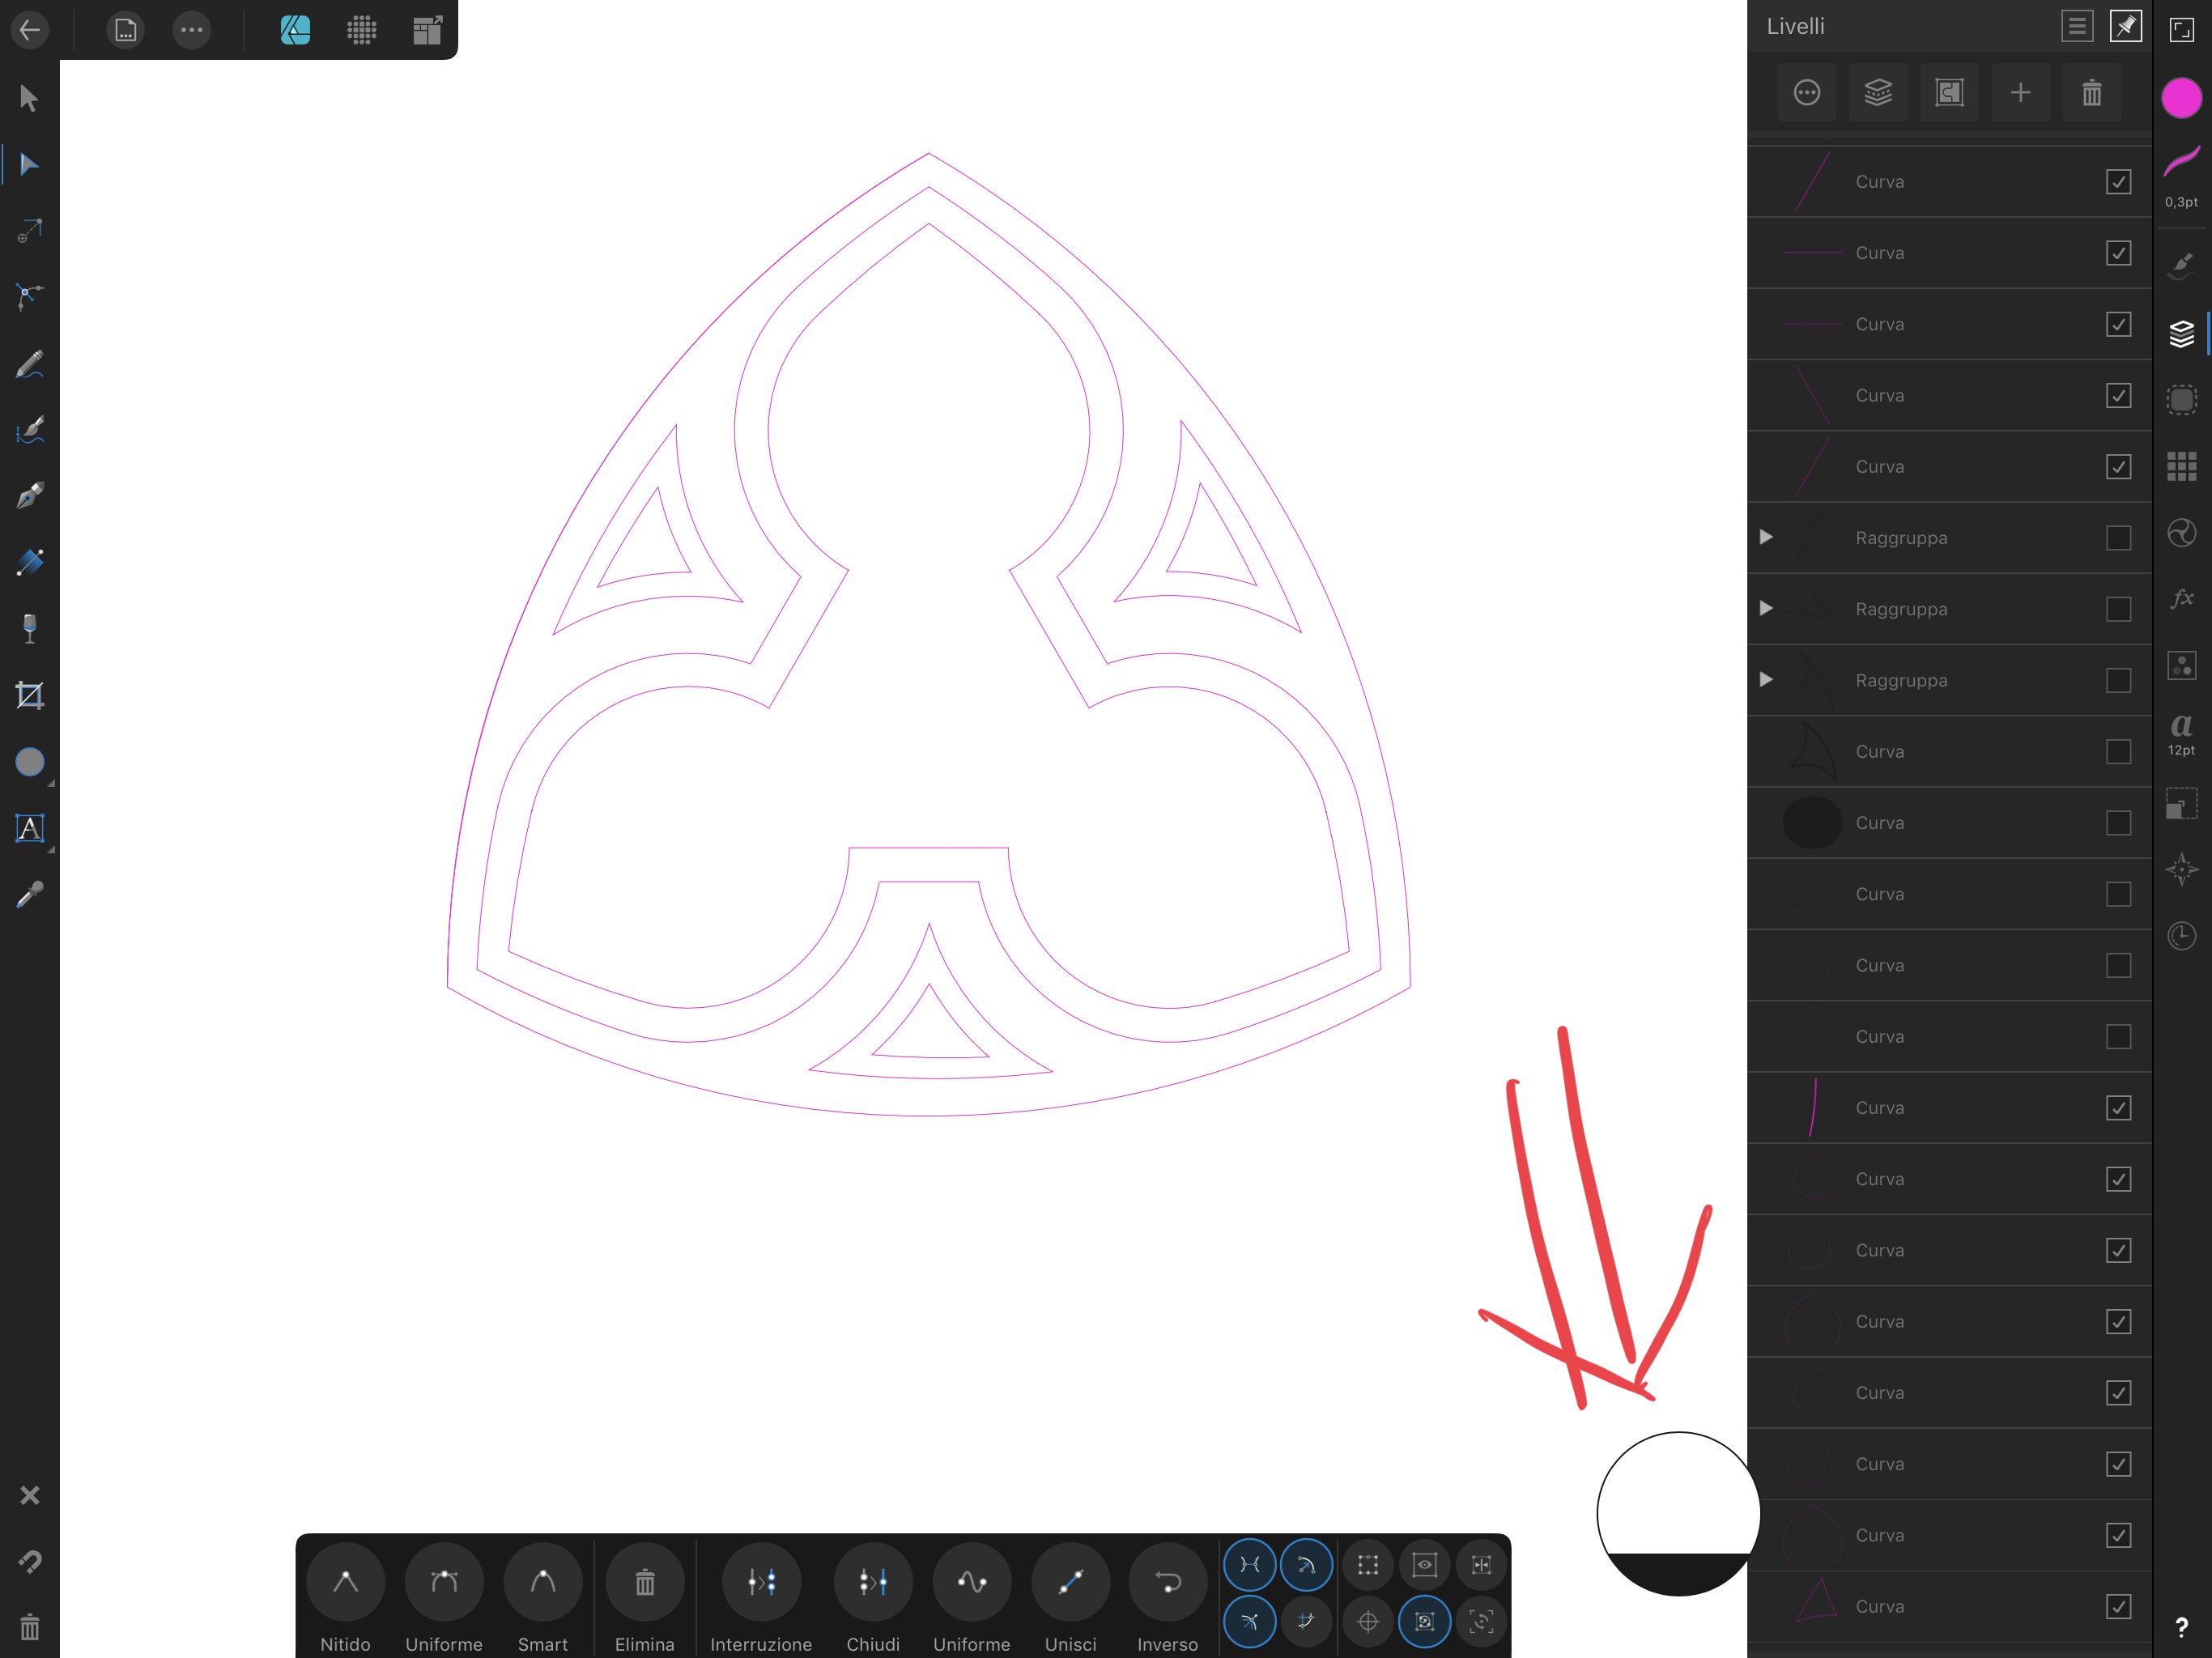Hide the Curva layer with triangle thumbnail
The width and height of the screenshot is (2212, 1658).
[x=2118, y=1606]
